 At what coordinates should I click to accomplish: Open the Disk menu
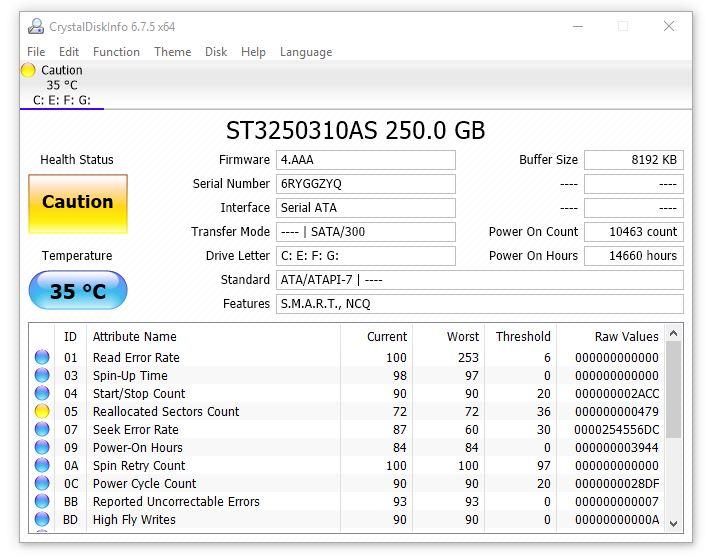[x=216, y=52]
